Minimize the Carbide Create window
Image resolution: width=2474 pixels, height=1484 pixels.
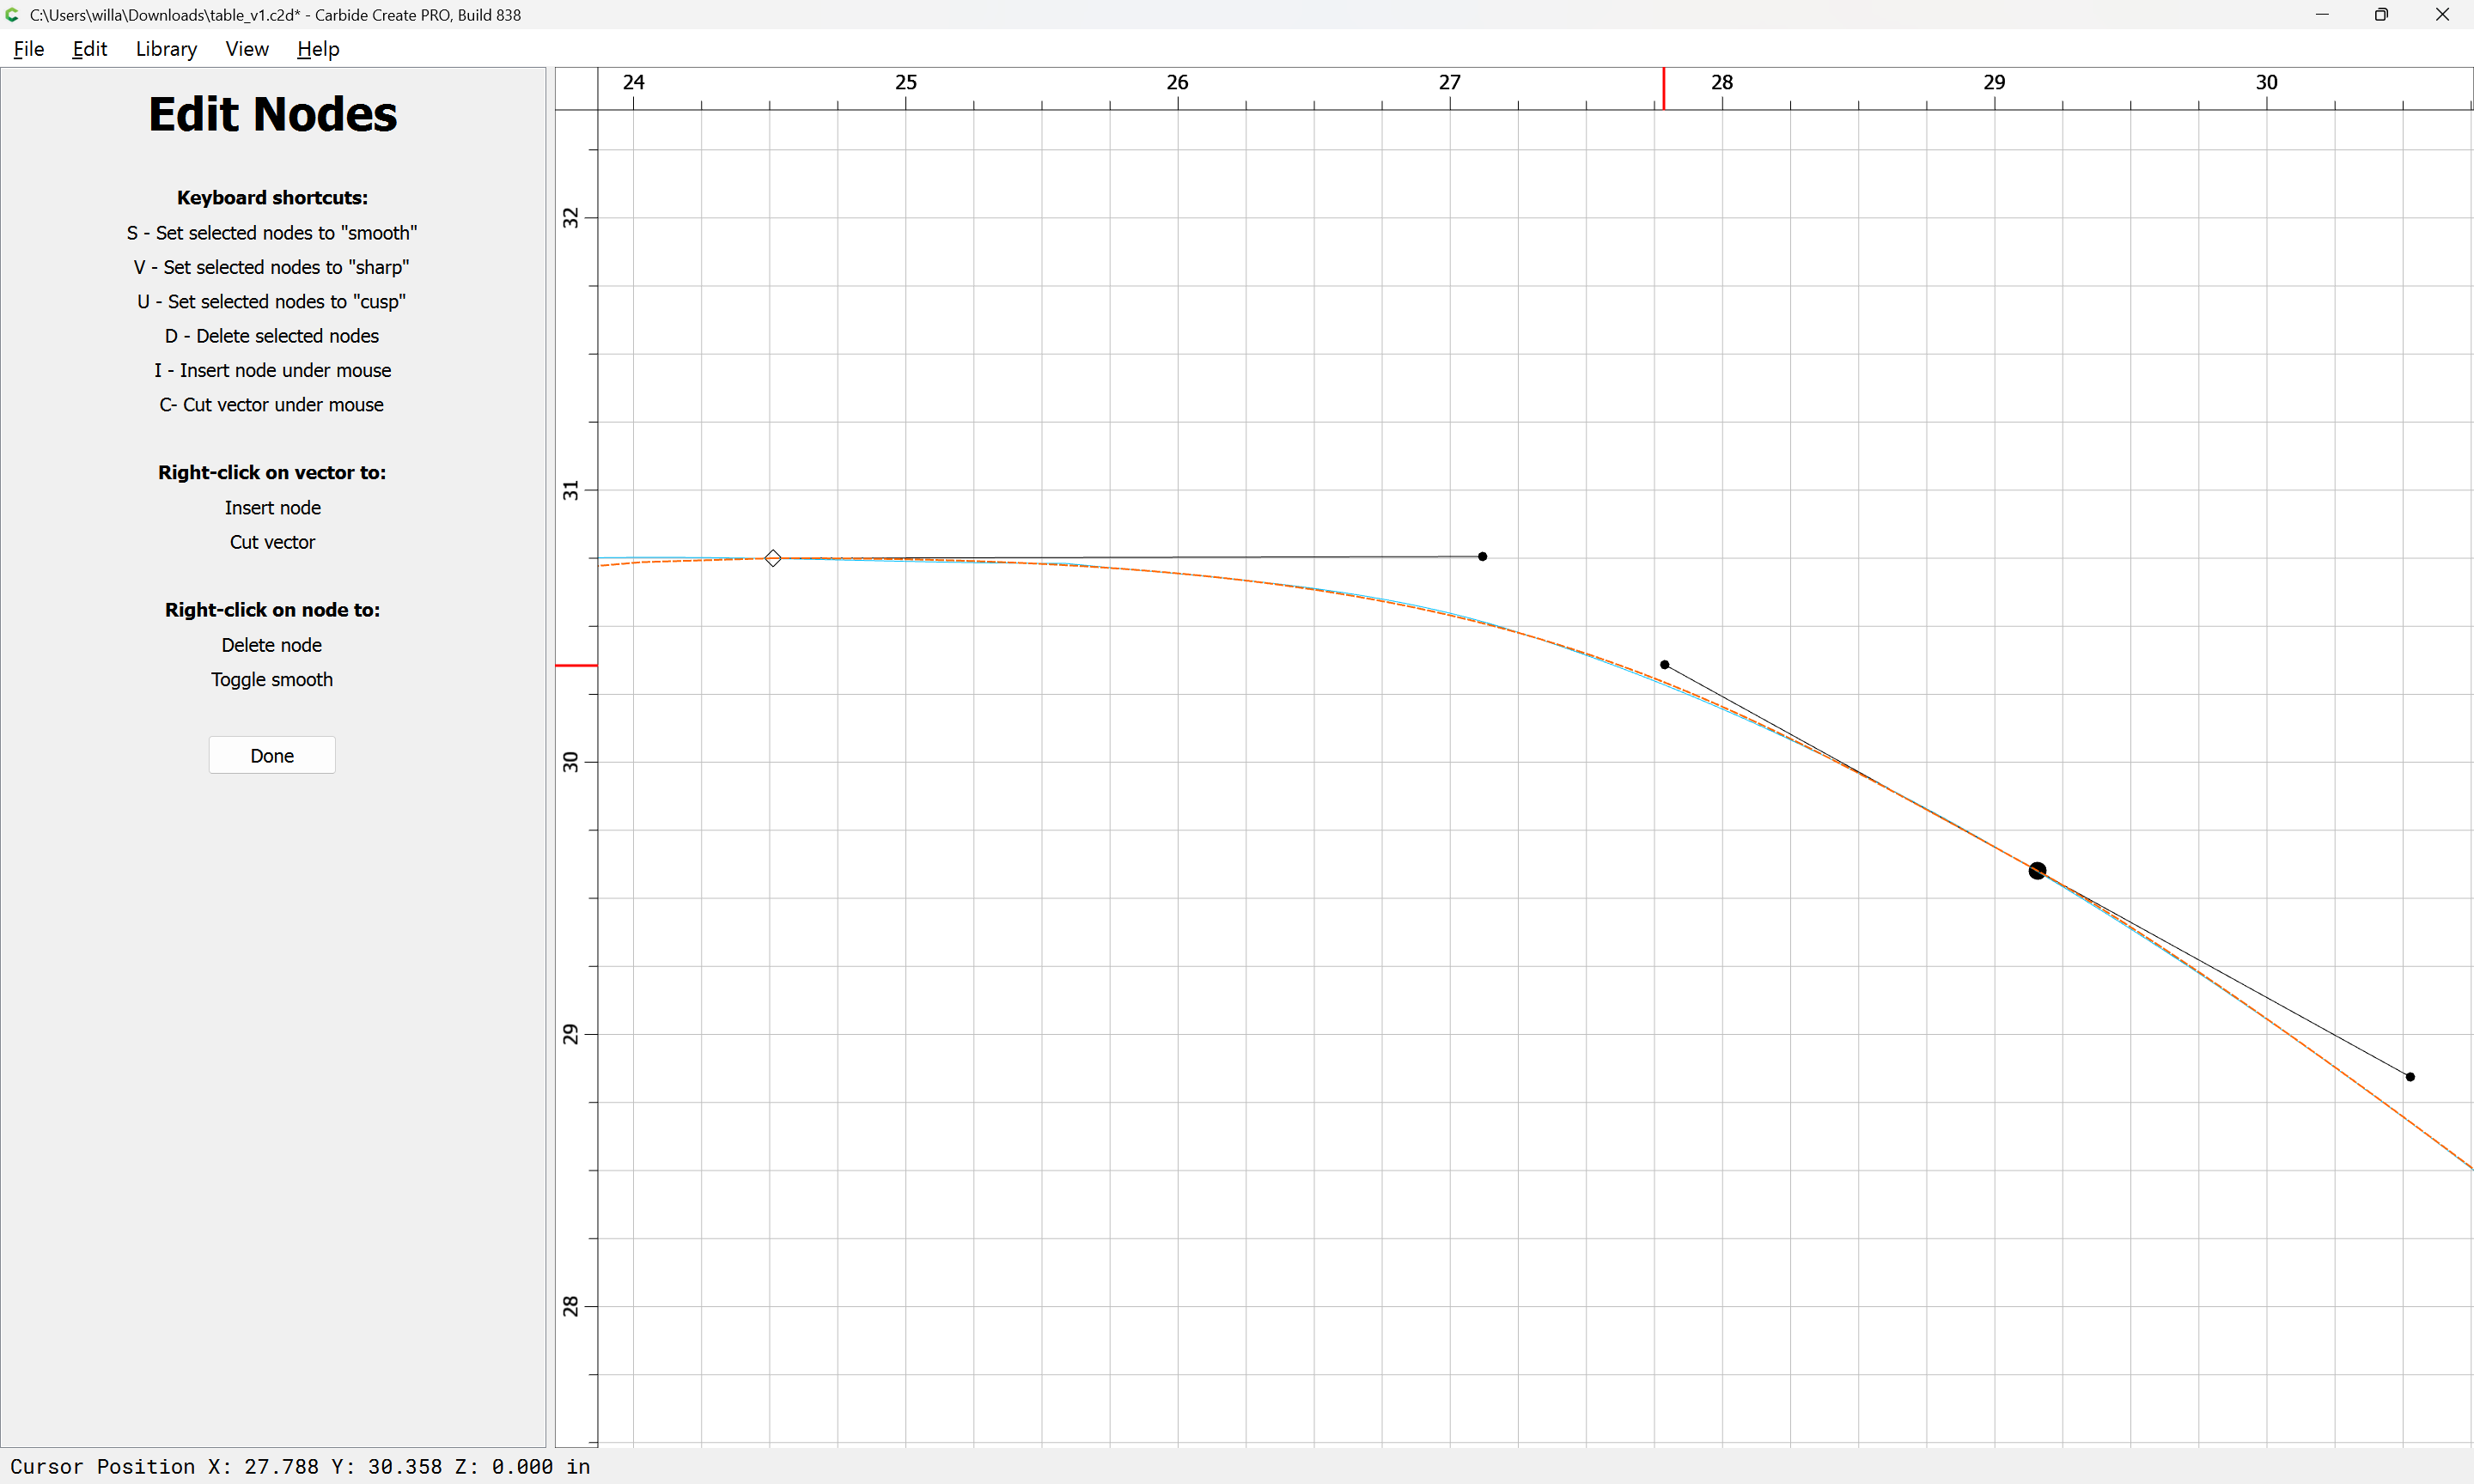[x=2322, y=14]
